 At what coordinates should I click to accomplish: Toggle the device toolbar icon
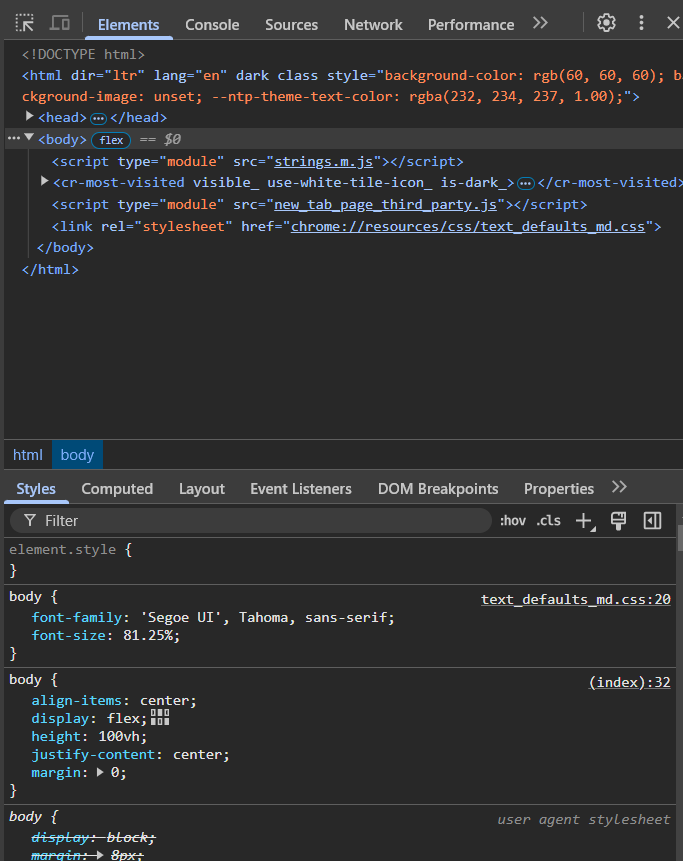[x=60, y=23]
